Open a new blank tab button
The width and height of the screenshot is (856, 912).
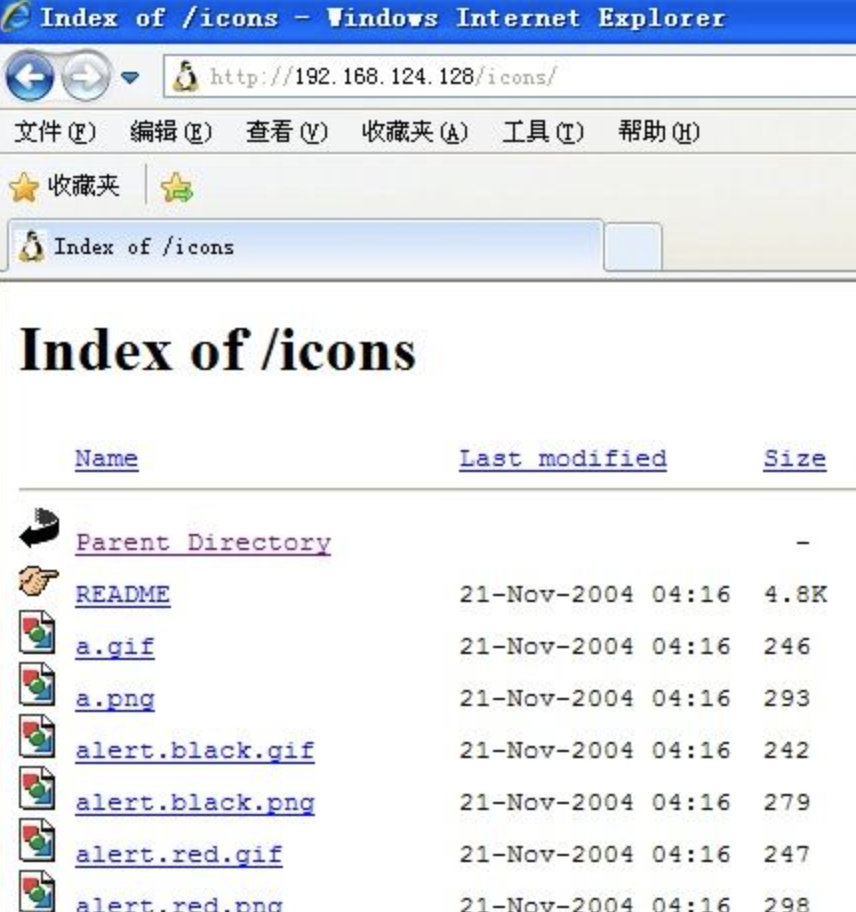[633, 248]
